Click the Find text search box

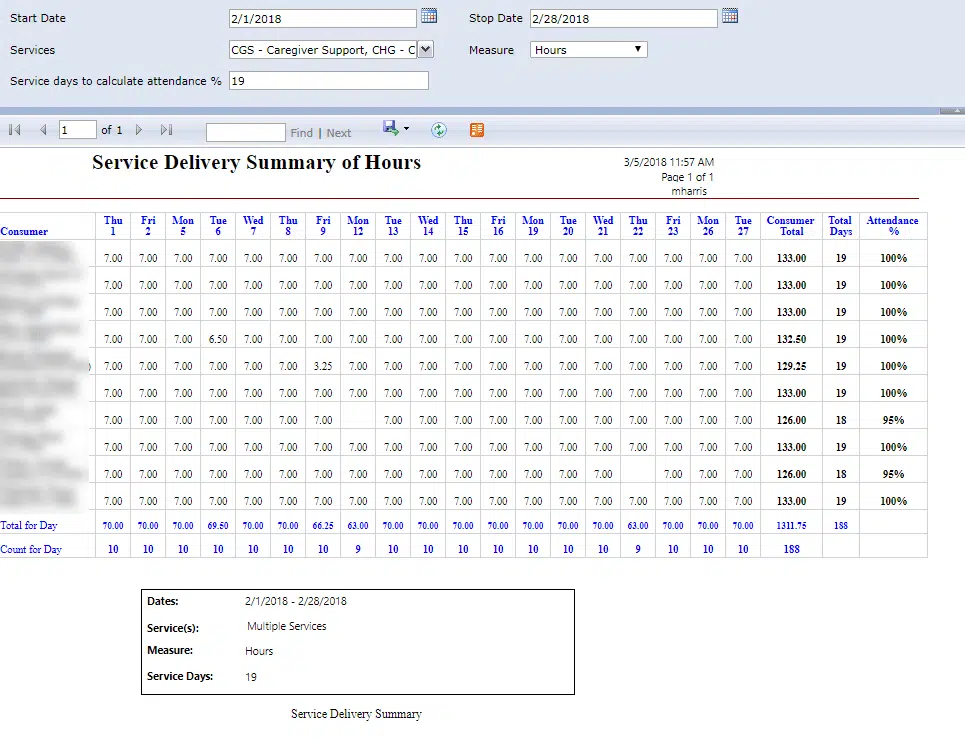(246, 132)
